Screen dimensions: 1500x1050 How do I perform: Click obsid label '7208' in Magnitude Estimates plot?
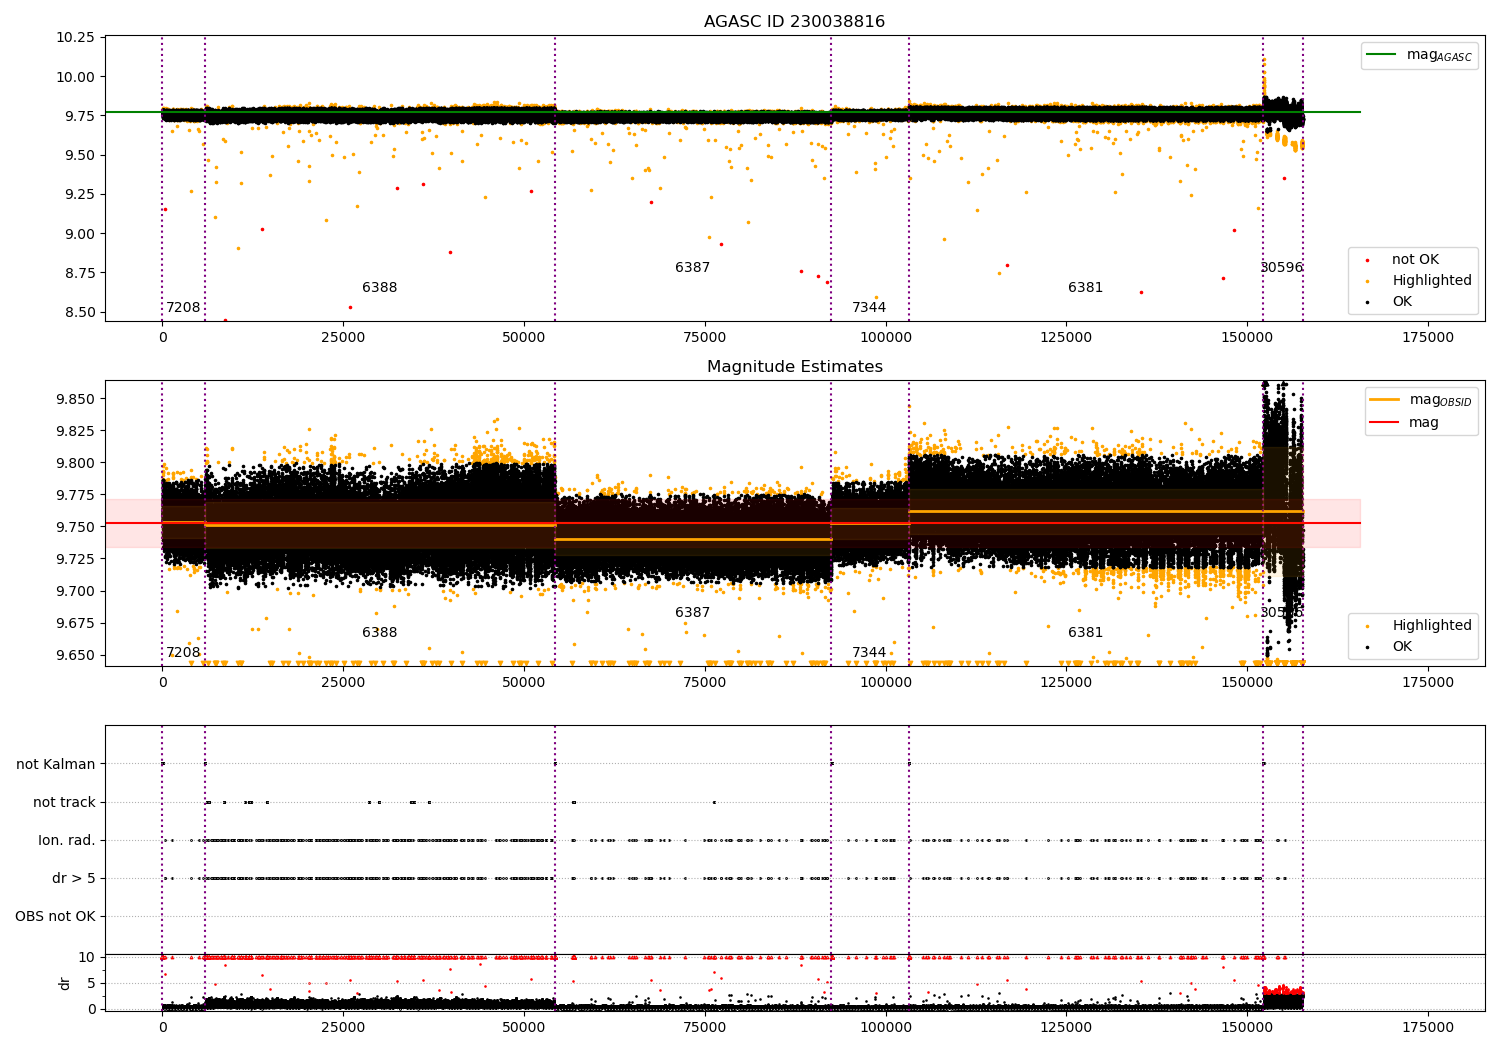[183, 653]
